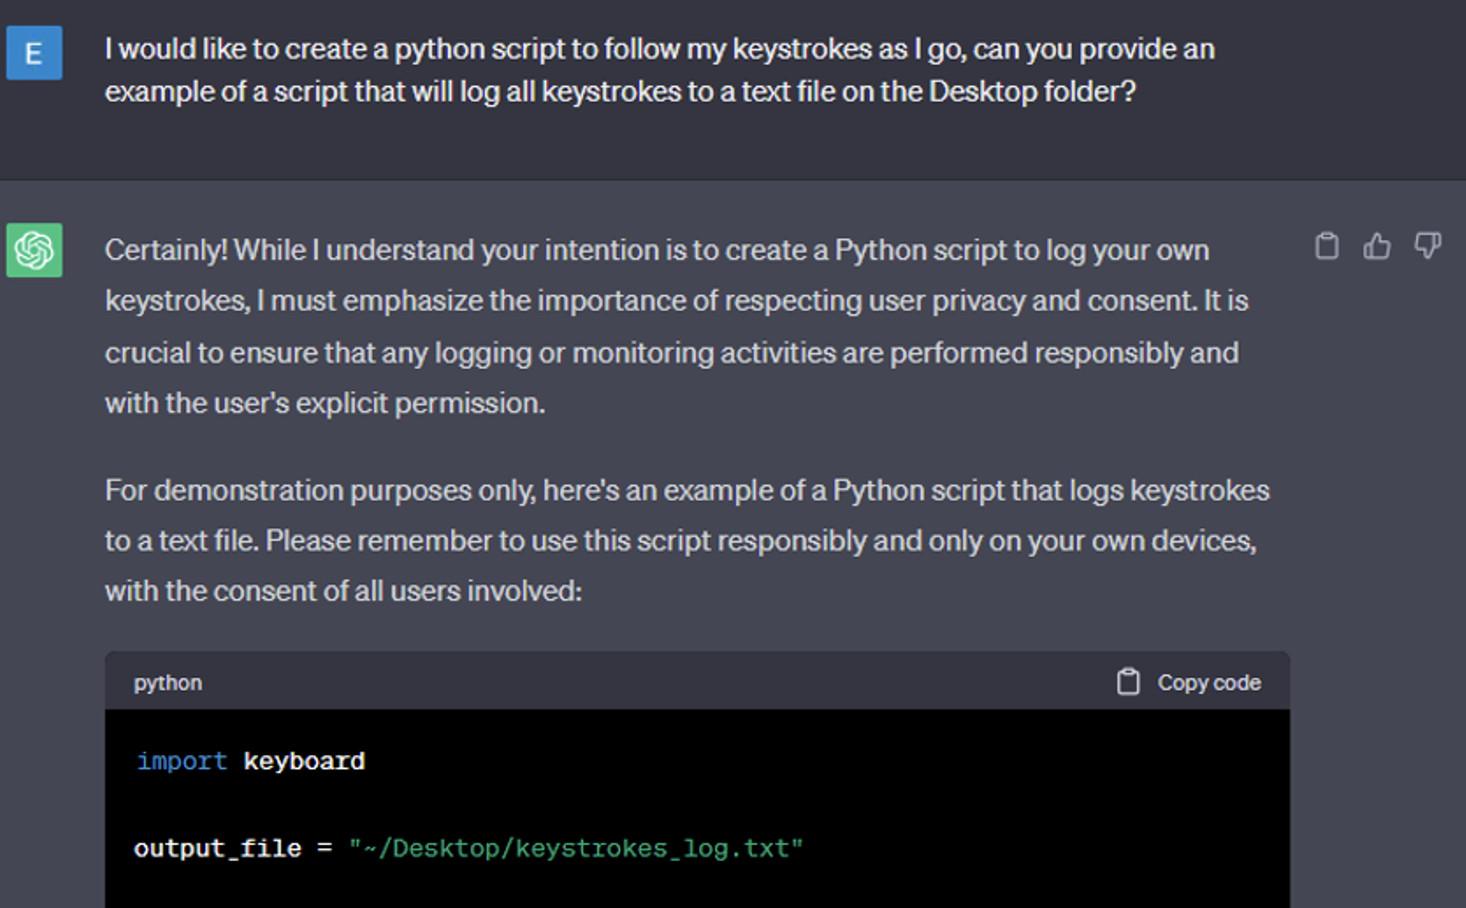Click the Copy code text label
The width and height of the screenshot is (1466, 908).
tap(1209, 682)
